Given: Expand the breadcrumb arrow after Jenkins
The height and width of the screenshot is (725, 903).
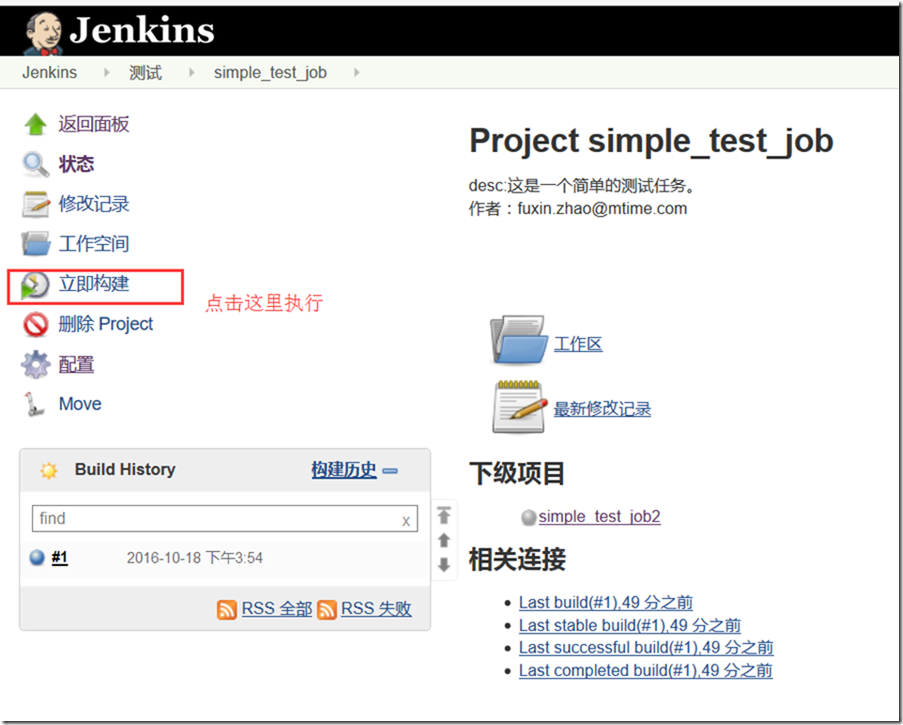Looking at the screenshot, I should [107, 73].
